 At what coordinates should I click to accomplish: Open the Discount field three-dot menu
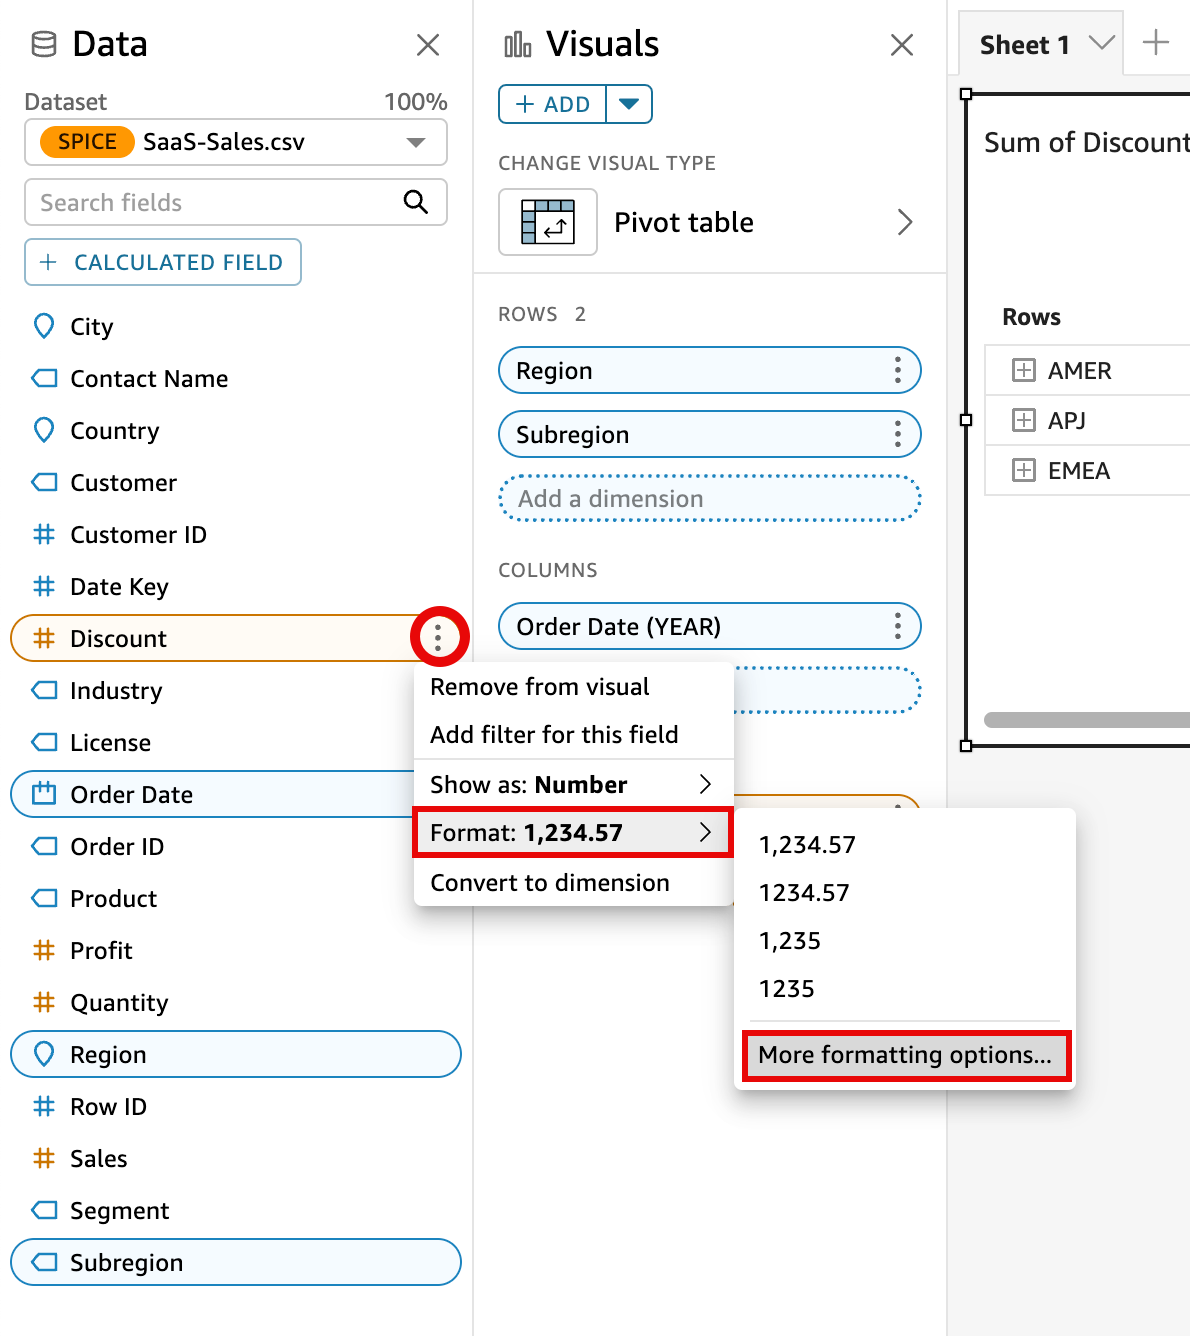438,637
